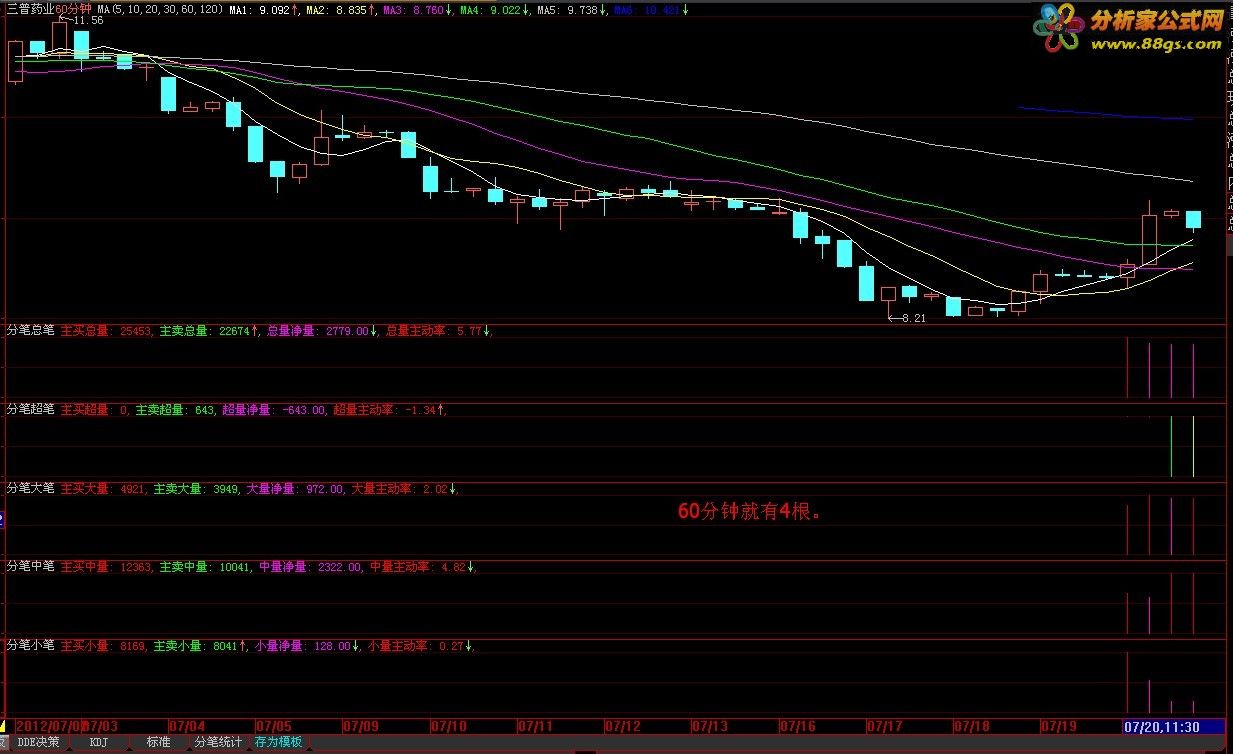The image size is (1233, 754).
Task: Select the 07/17 date on the time axis
Action: coord(884,725)
